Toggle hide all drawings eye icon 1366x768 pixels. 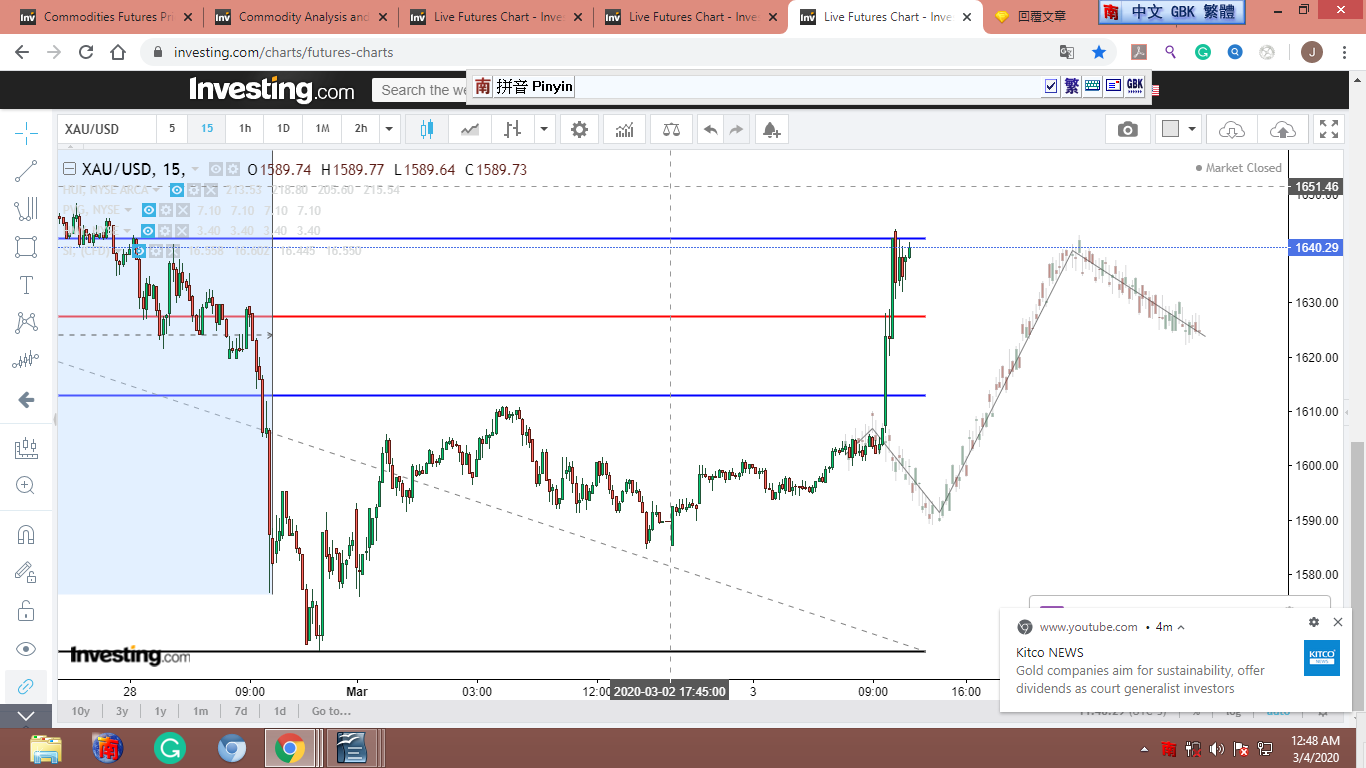26,649
